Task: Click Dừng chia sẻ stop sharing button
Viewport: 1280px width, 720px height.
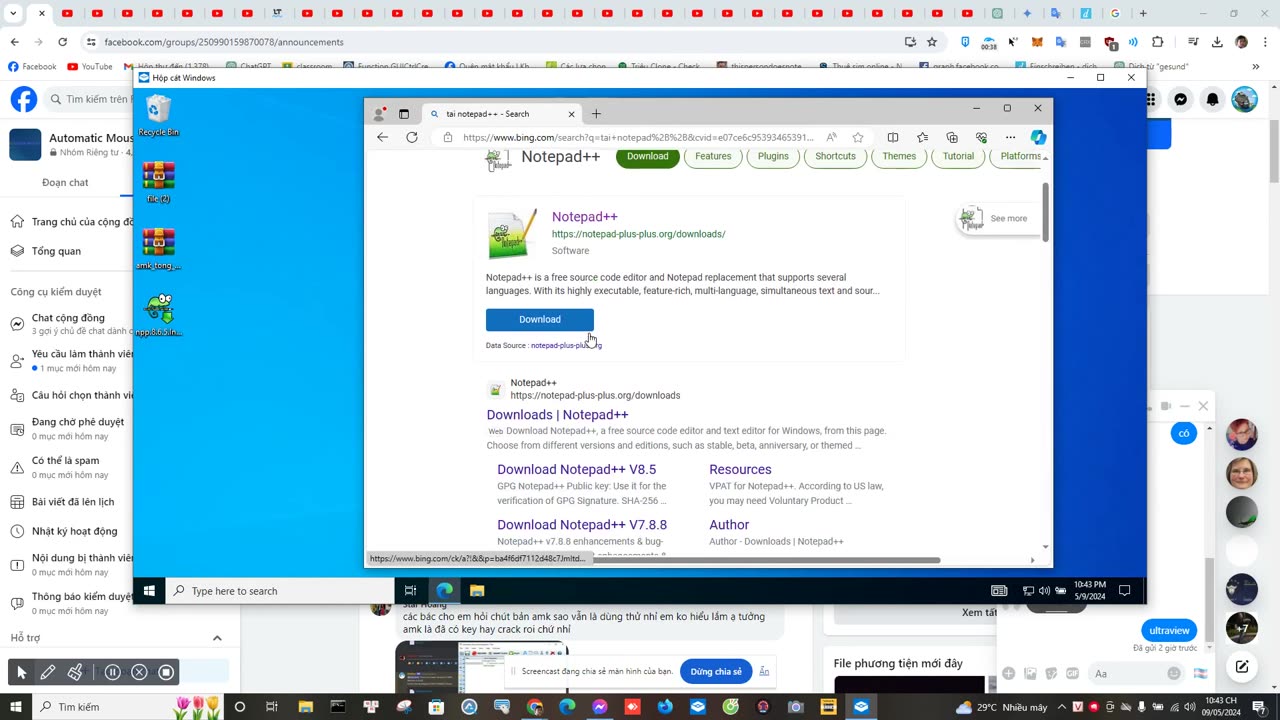Action: tap(716, 672)
